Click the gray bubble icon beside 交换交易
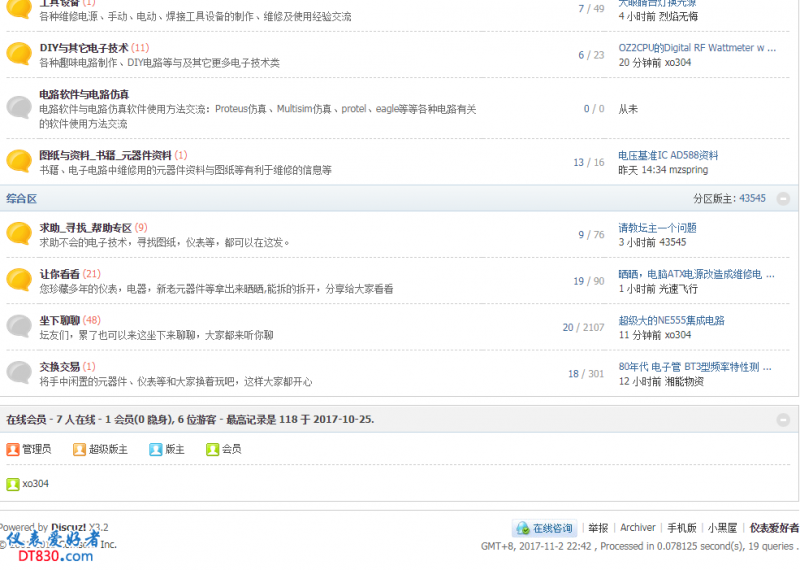800x570 pixels. [x=19, y=373]
